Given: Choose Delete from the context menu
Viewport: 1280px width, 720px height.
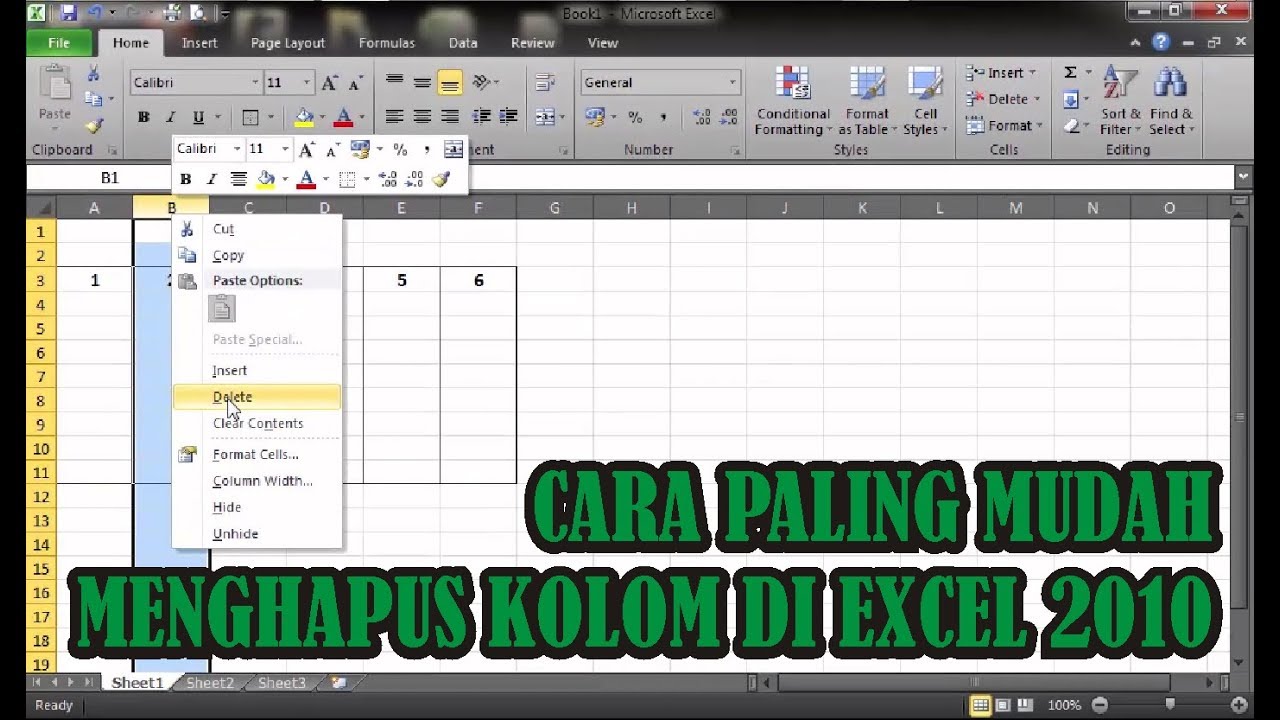Looking at the screenshot, I should pos(257,397).
